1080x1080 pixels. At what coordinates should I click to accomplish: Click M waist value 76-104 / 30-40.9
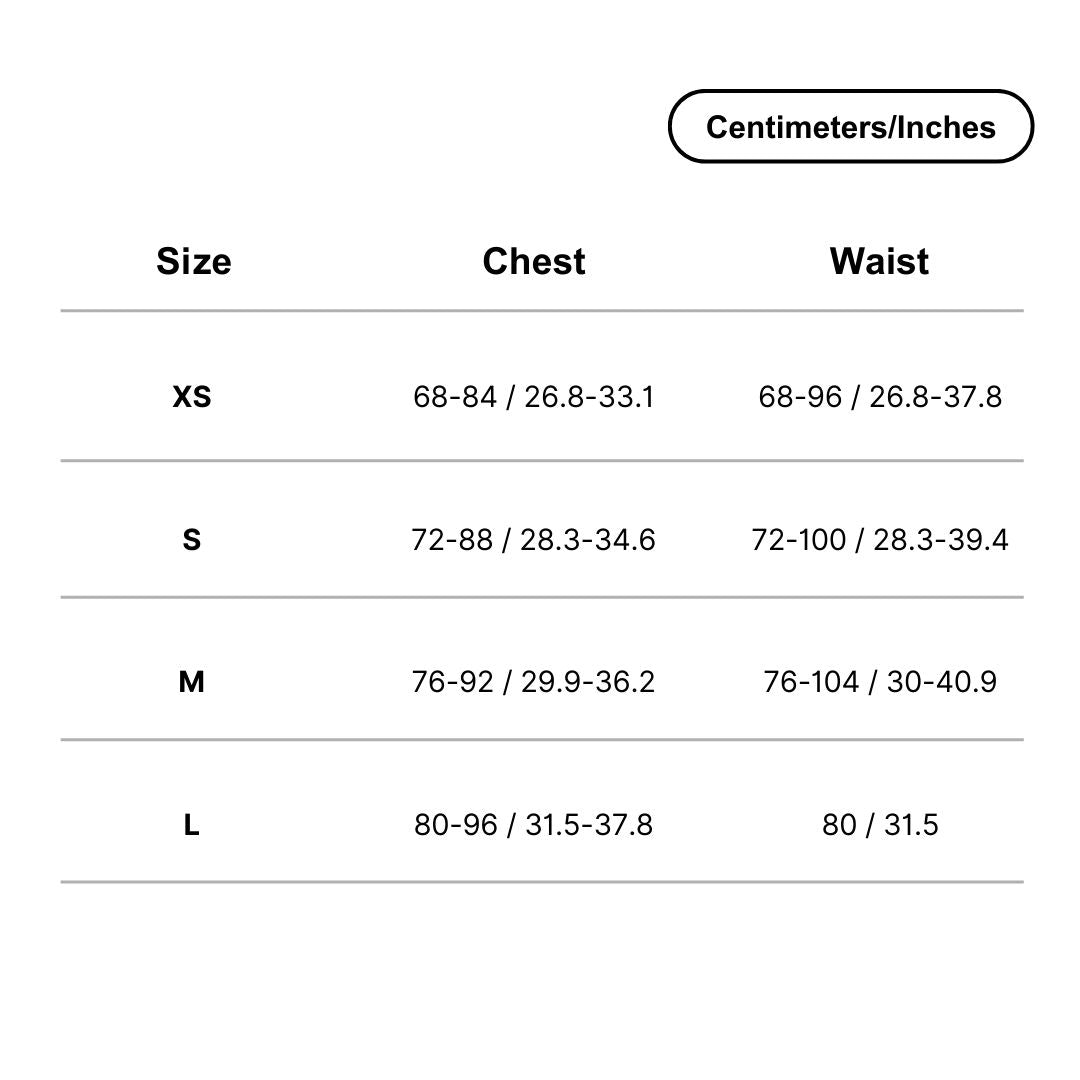point(880,682)
